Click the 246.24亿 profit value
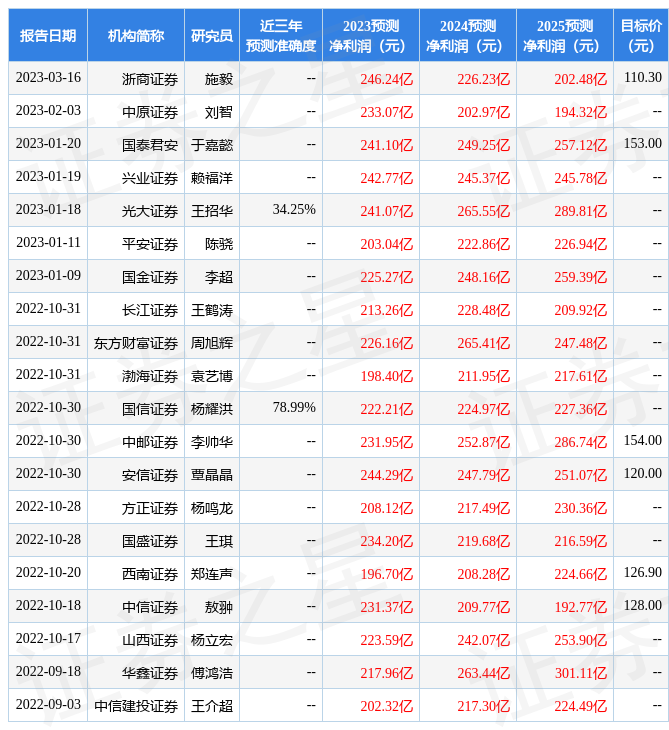669x730 pixels. click(x=386, y=79)
